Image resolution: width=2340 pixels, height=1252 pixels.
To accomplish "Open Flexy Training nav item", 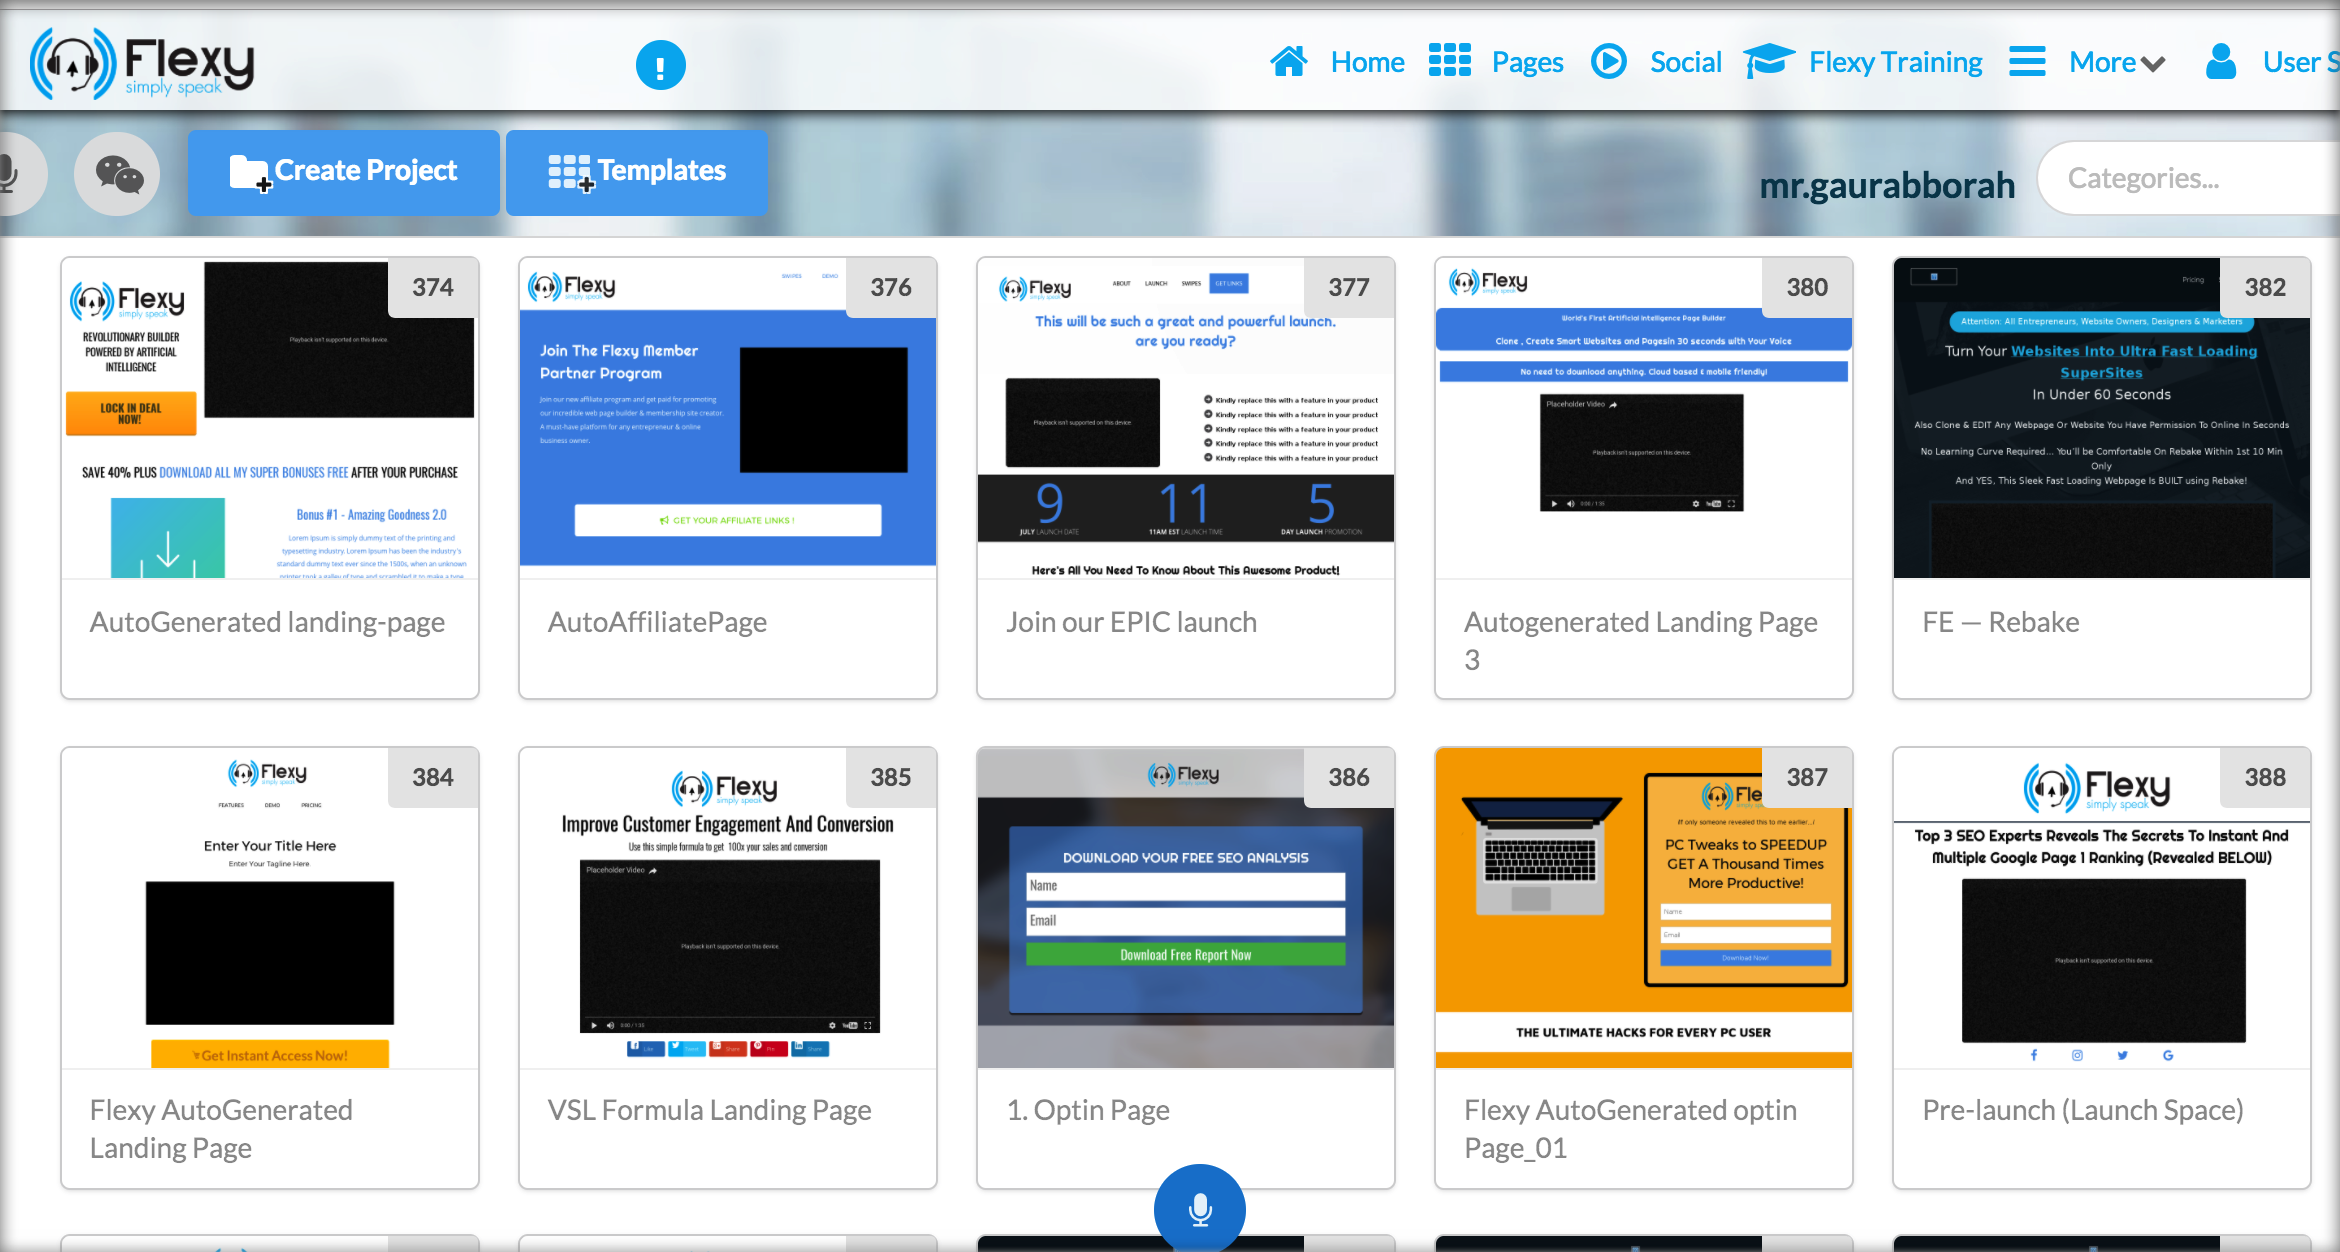I will [1895, 63].
